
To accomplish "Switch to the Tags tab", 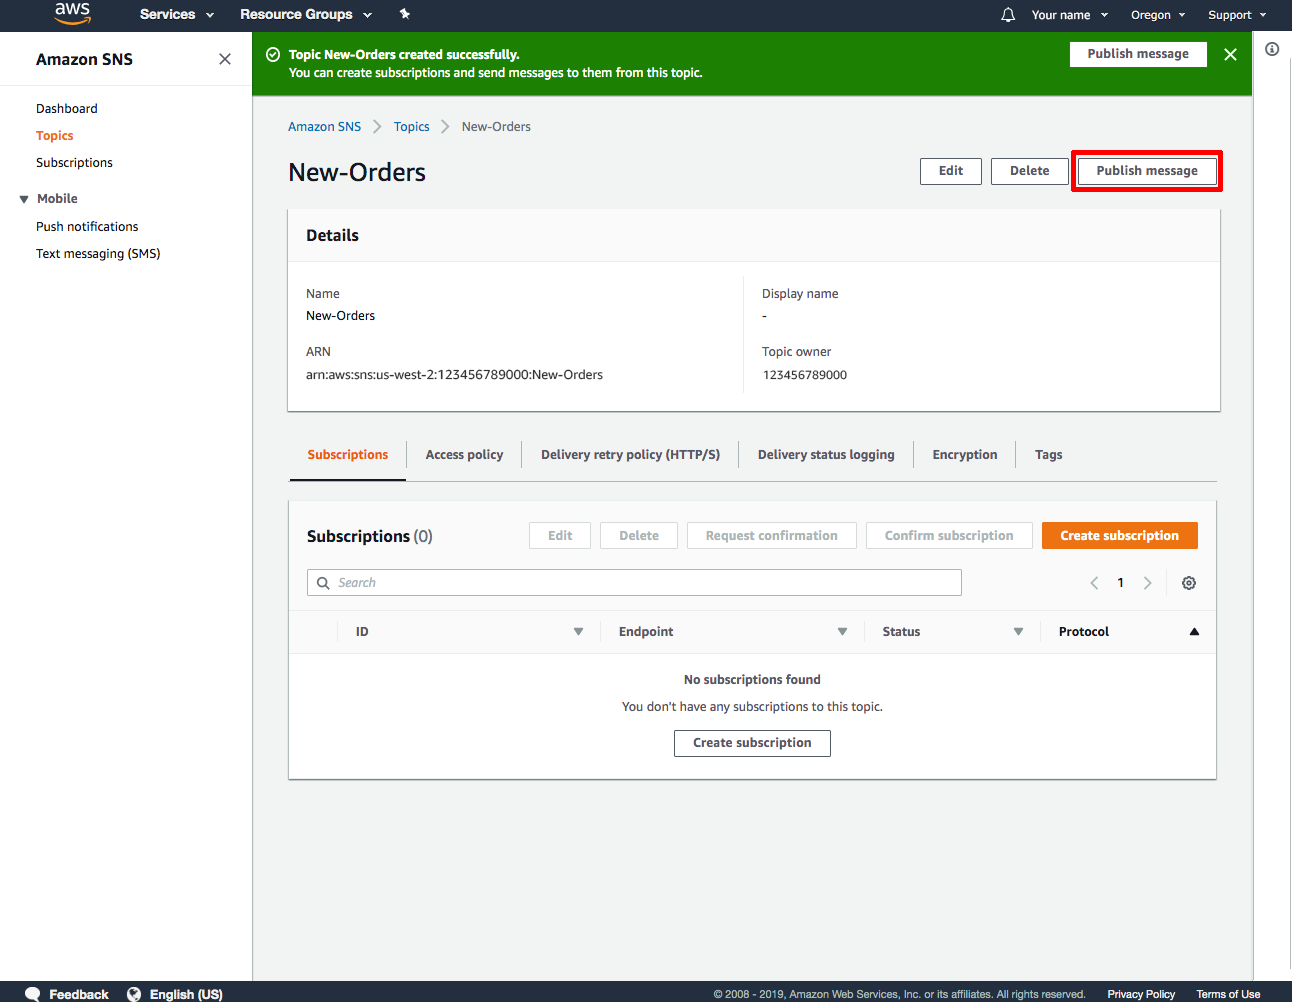I will [1048, 455].
